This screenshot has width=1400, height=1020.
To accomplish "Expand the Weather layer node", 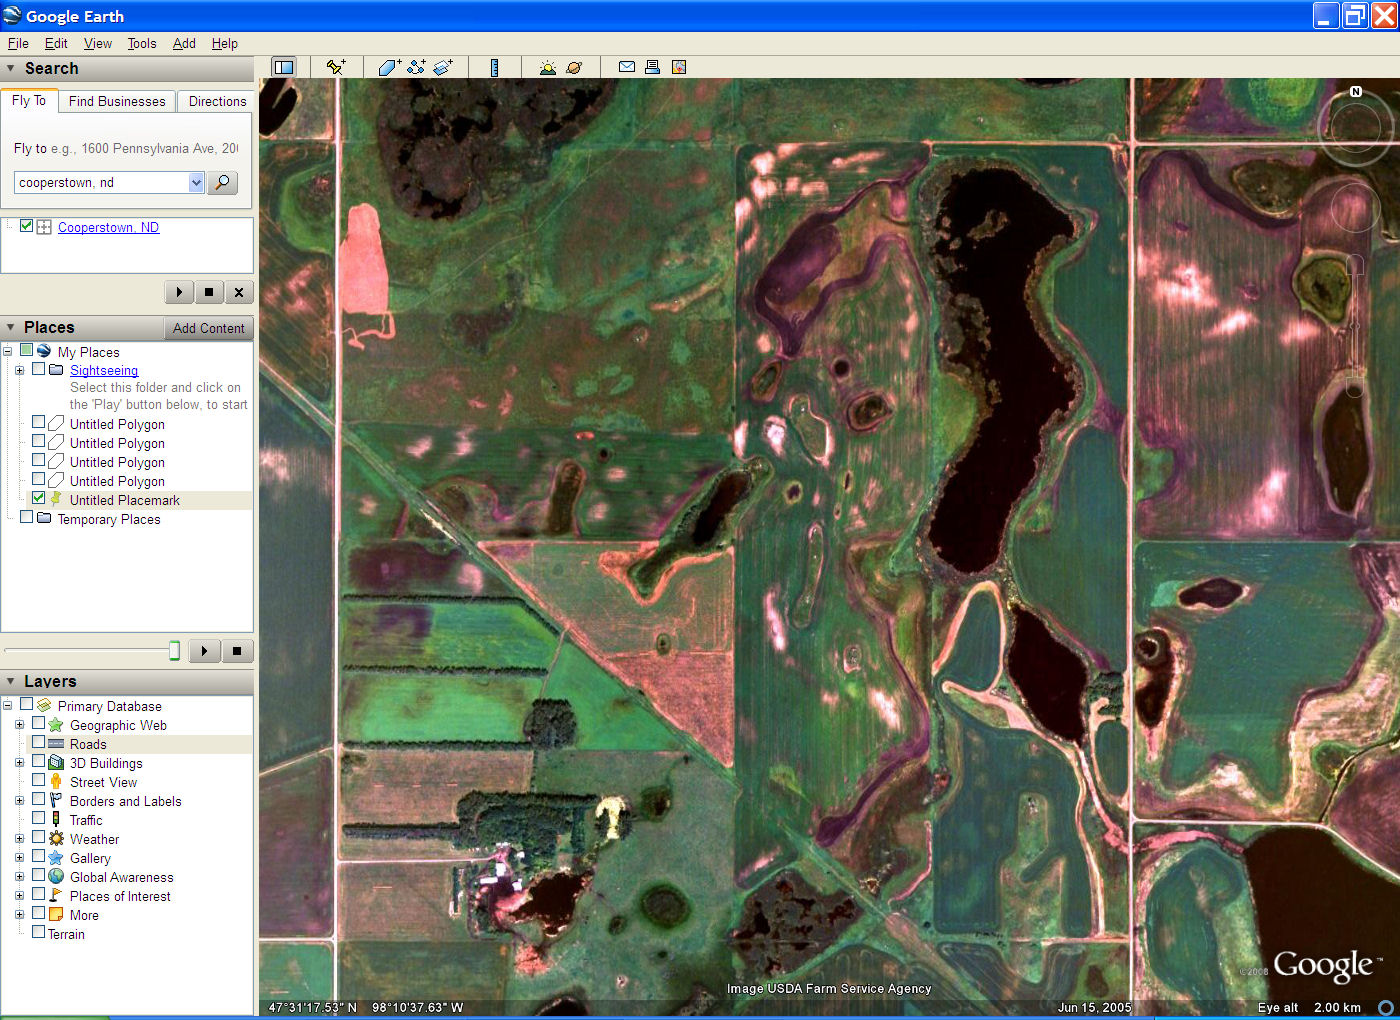I will (19, 839).
